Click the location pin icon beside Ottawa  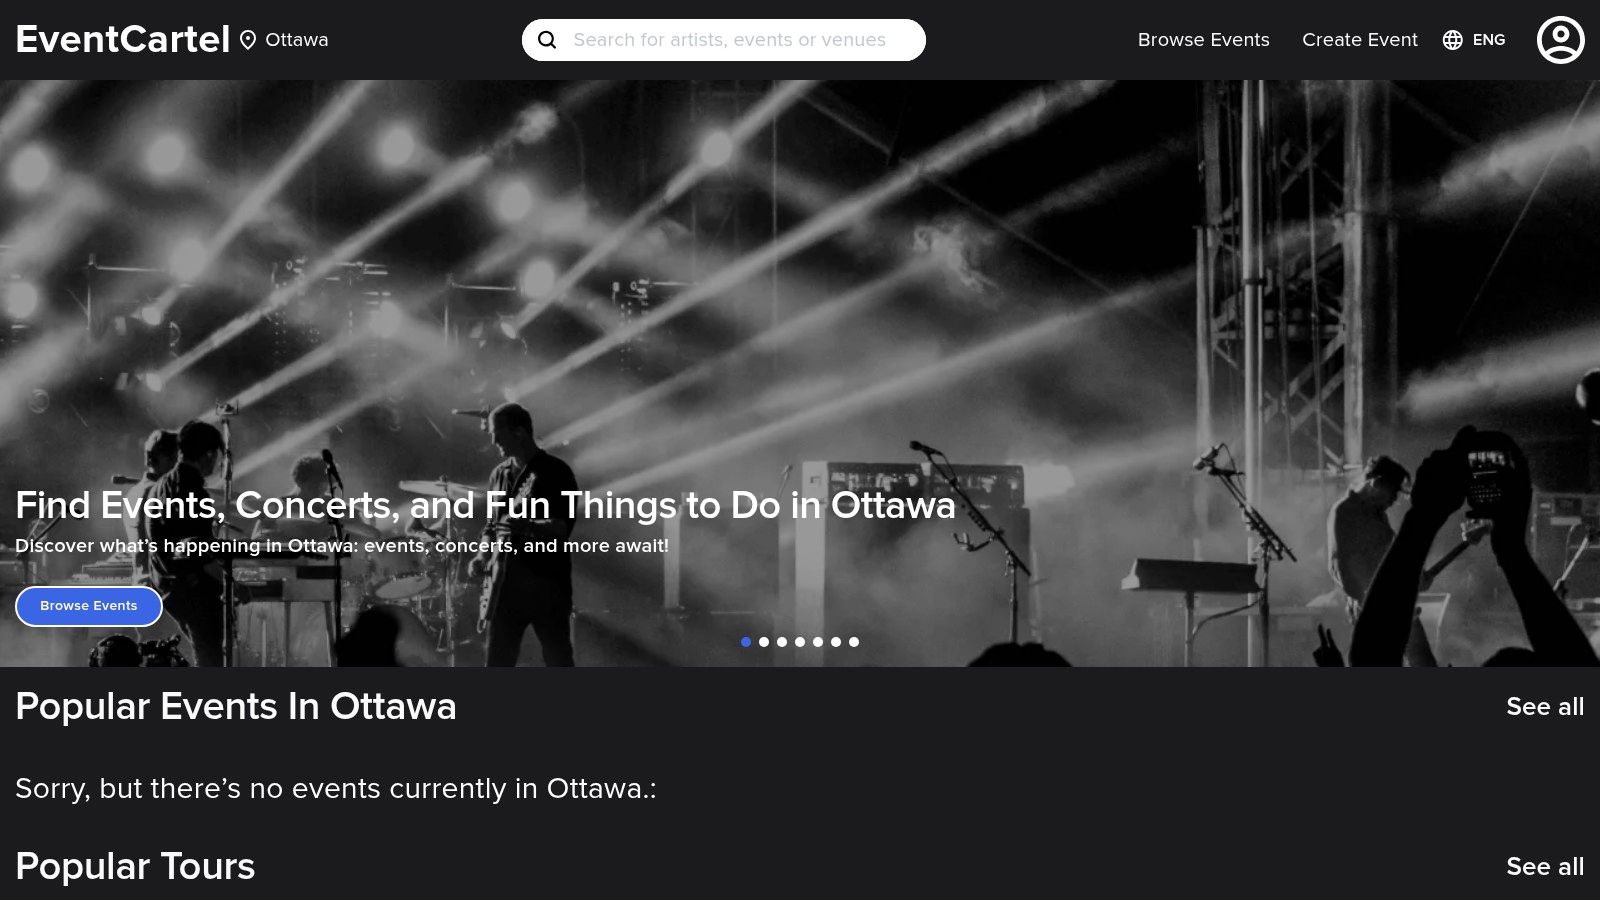click(x=248, y=40)
